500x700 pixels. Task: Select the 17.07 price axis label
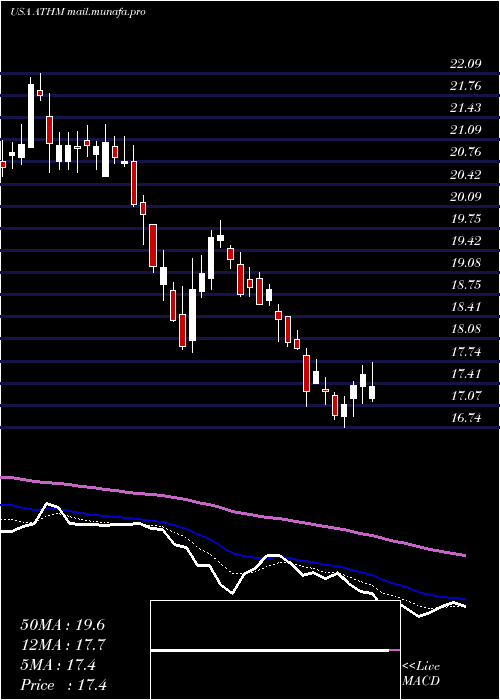tap(466, 396)
